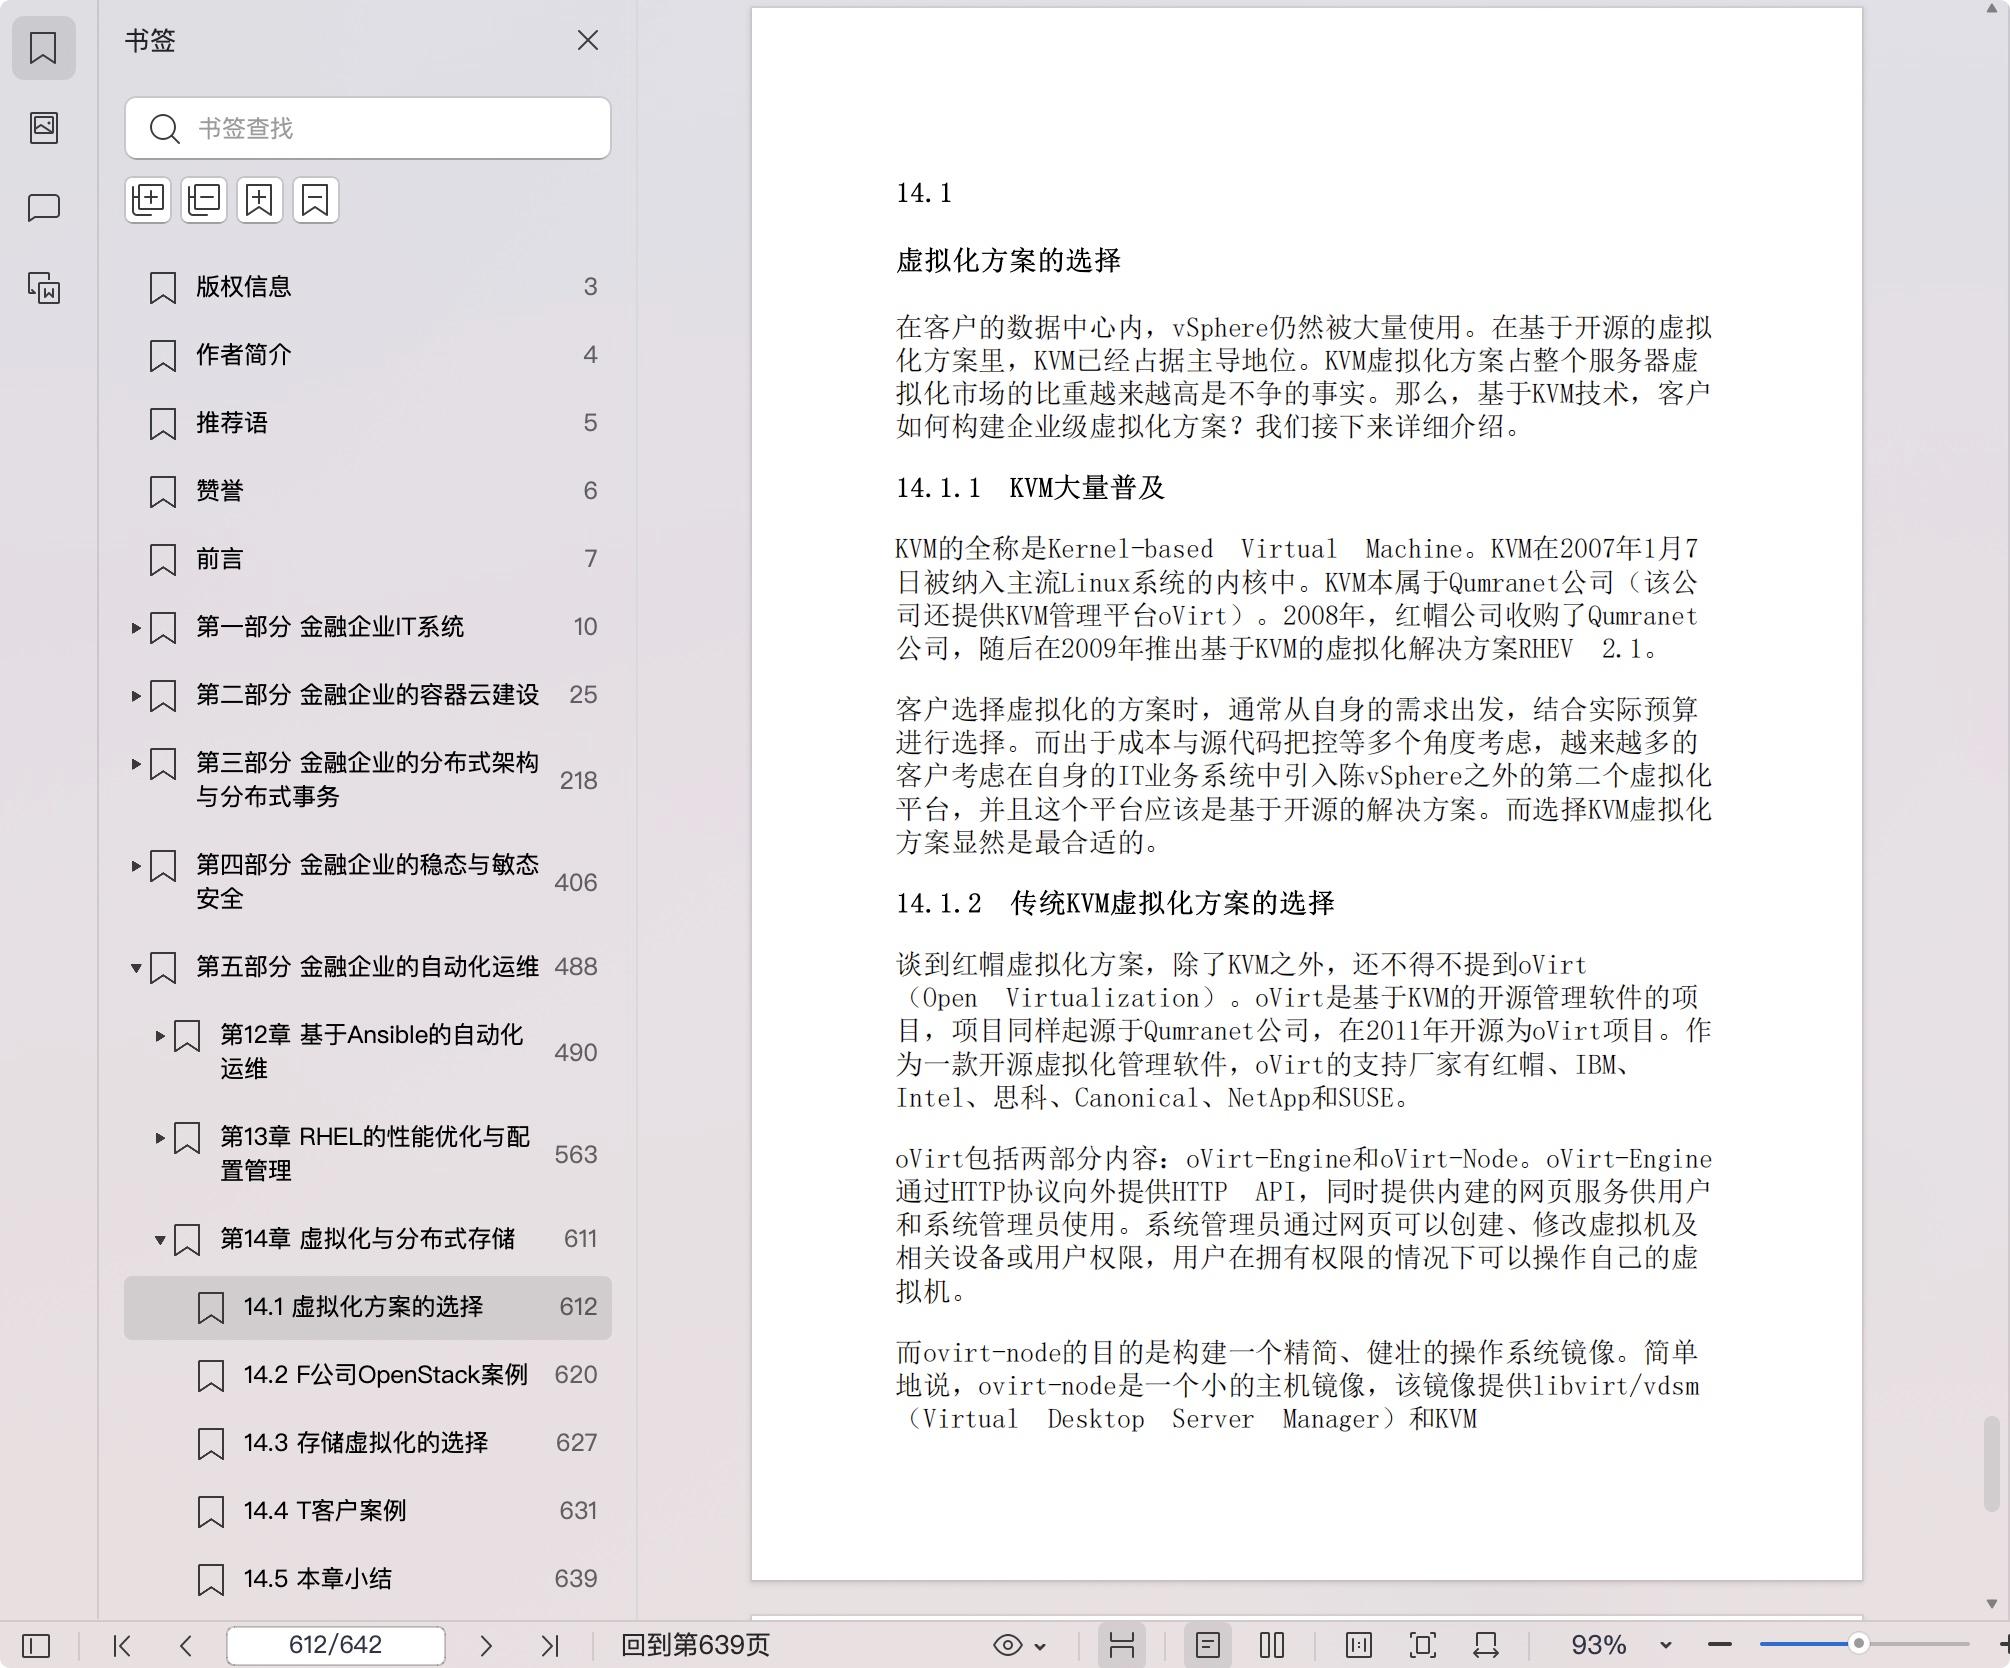Select single page view icon
This screenshot has height=1668, width=2010.
point(1208,1645)
